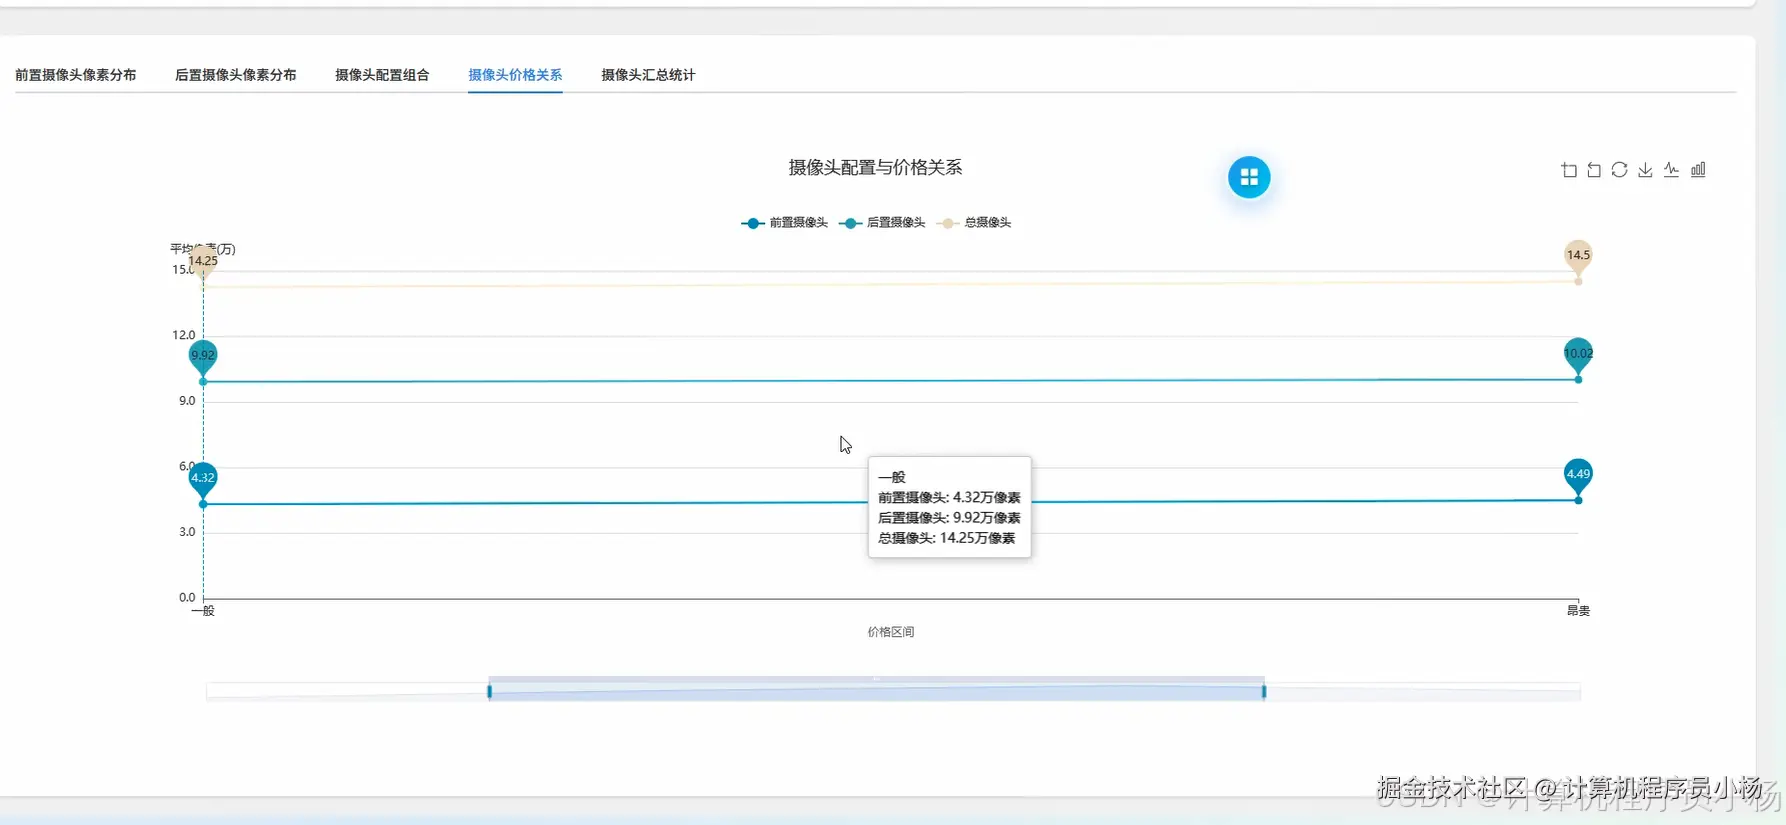Click the selected range of the zoom slider
The height and width of the screenshot is (825, 1786).
876,691
